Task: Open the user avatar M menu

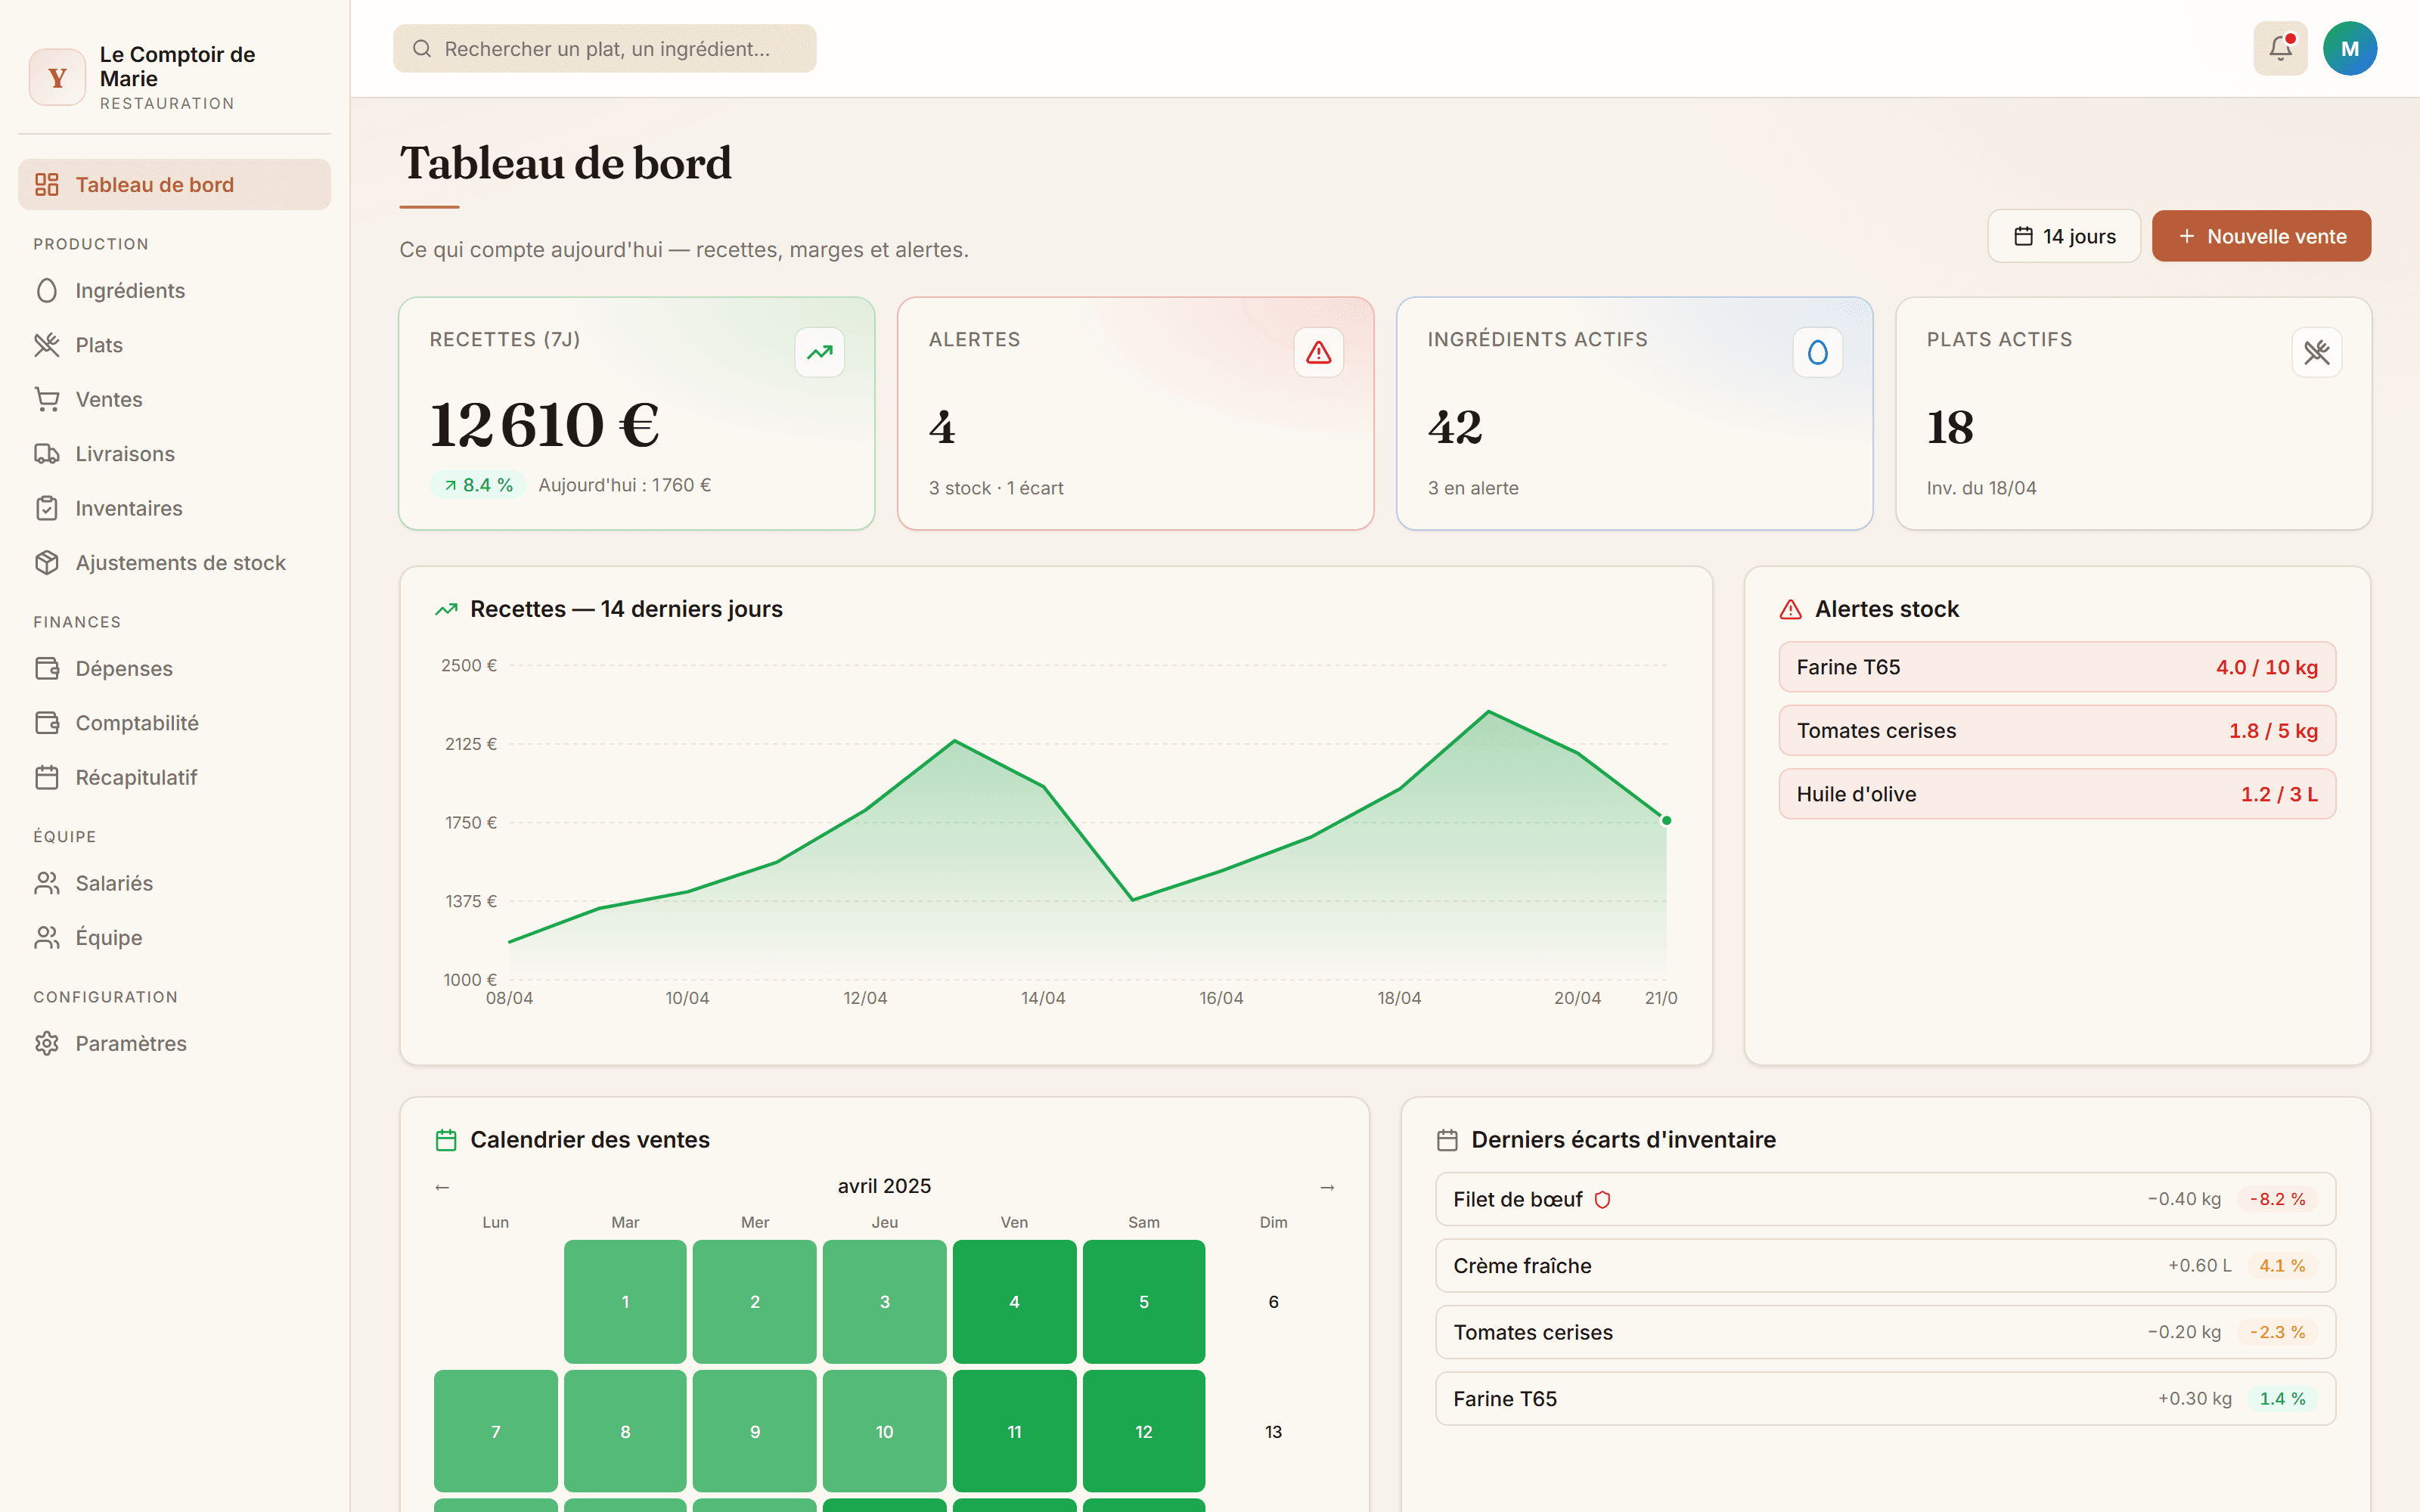Action: [2349, 48]
